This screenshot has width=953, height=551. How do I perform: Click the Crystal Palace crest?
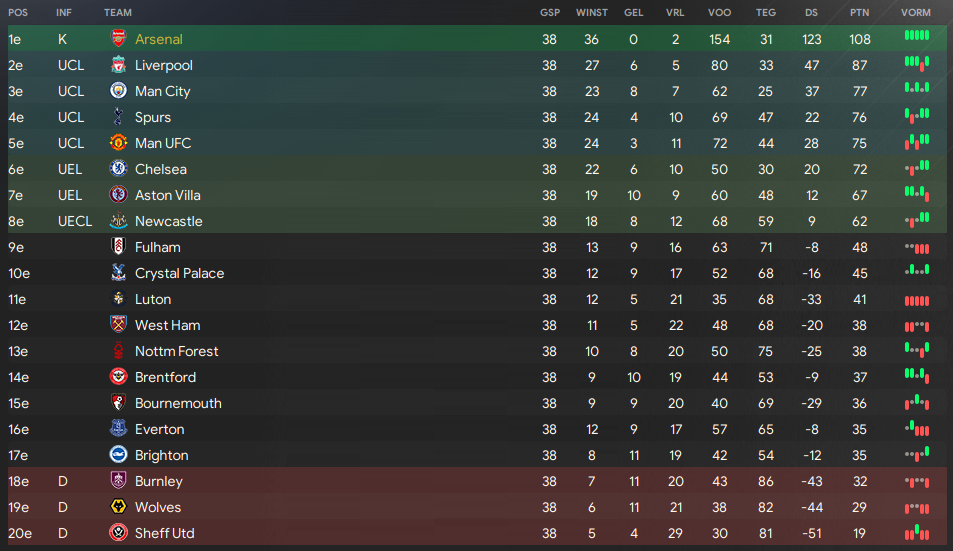click(118, 273)
